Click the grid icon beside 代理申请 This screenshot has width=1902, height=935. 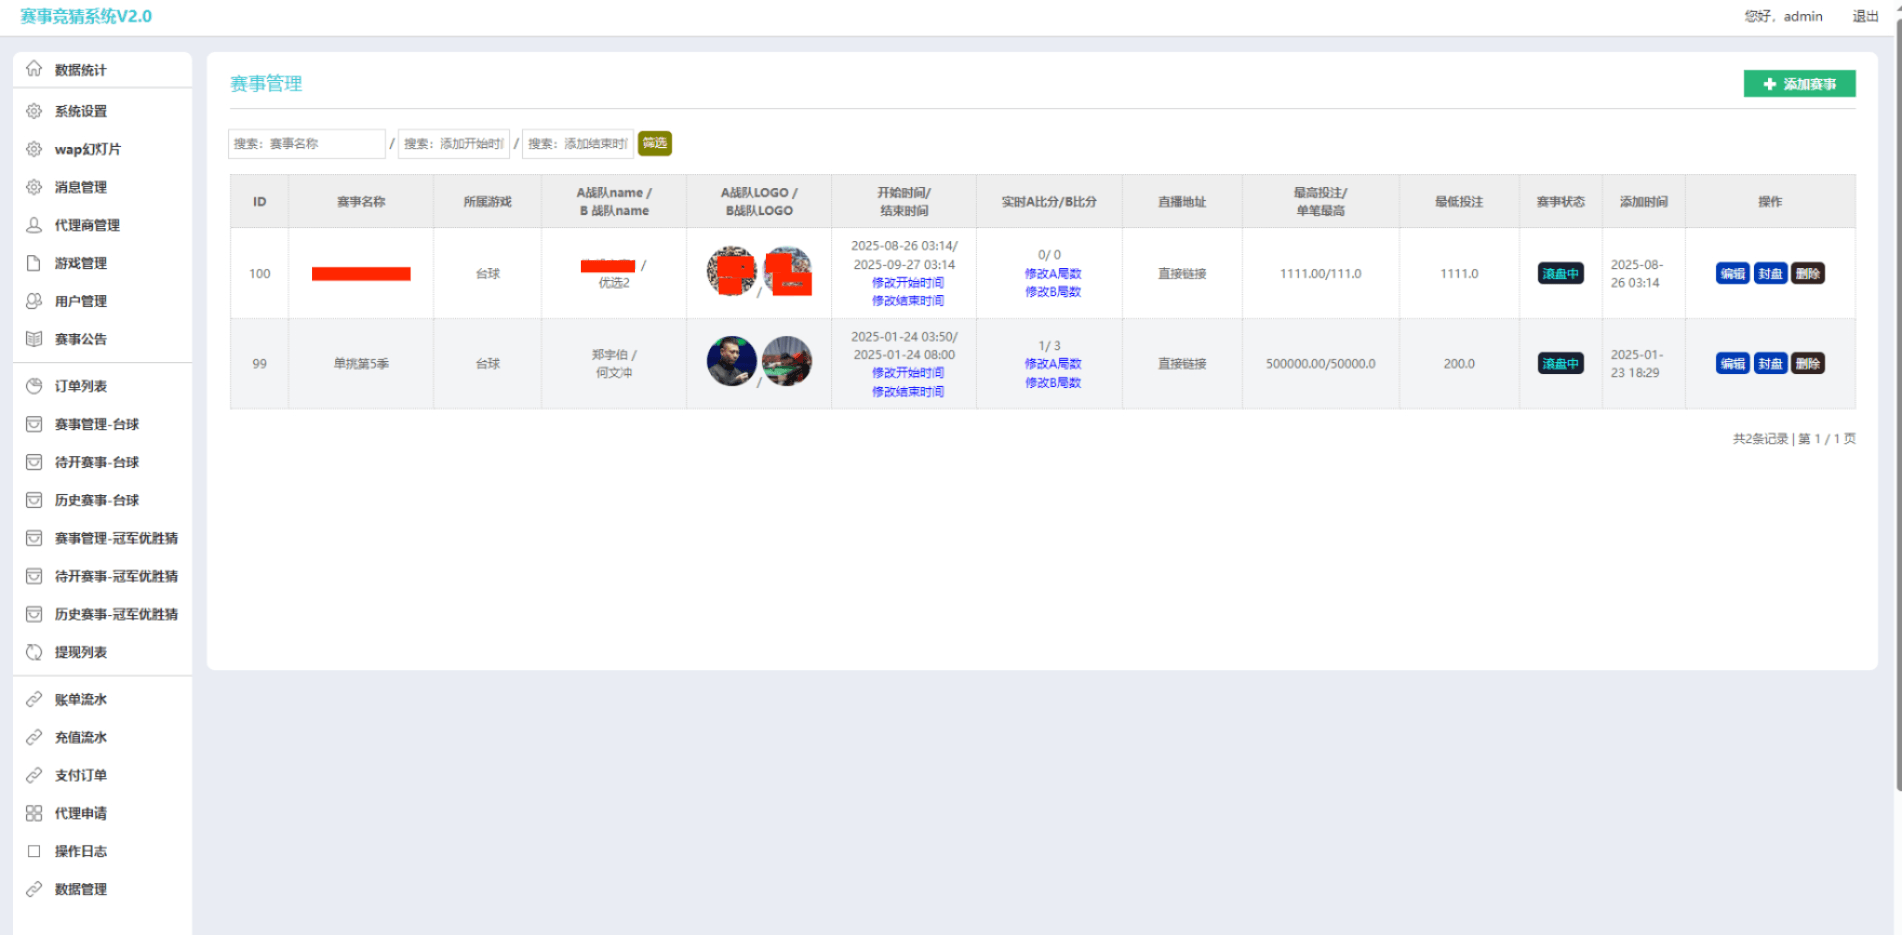[x=34, y=813]
